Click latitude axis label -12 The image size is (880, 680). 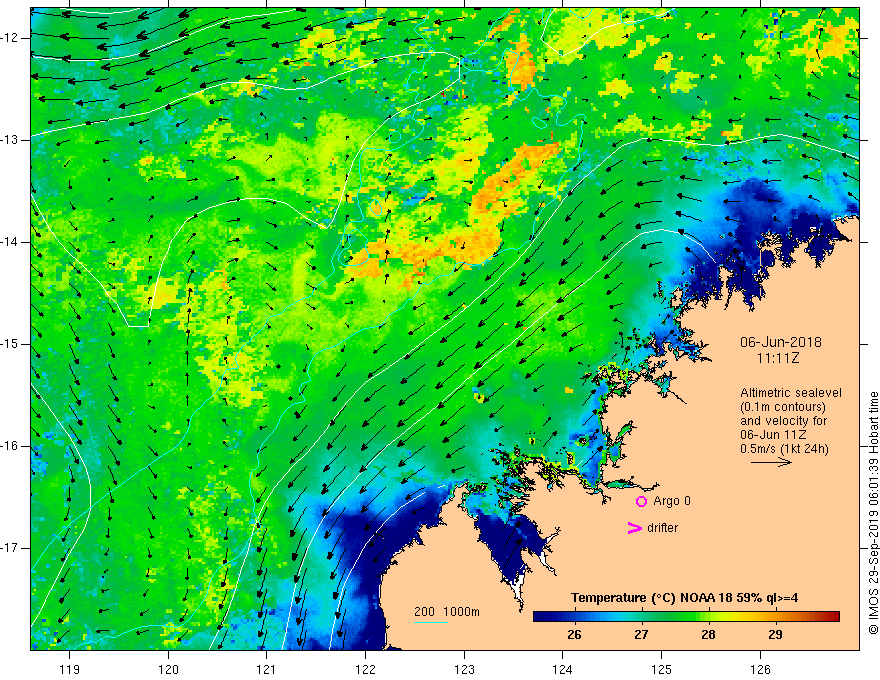10,38
